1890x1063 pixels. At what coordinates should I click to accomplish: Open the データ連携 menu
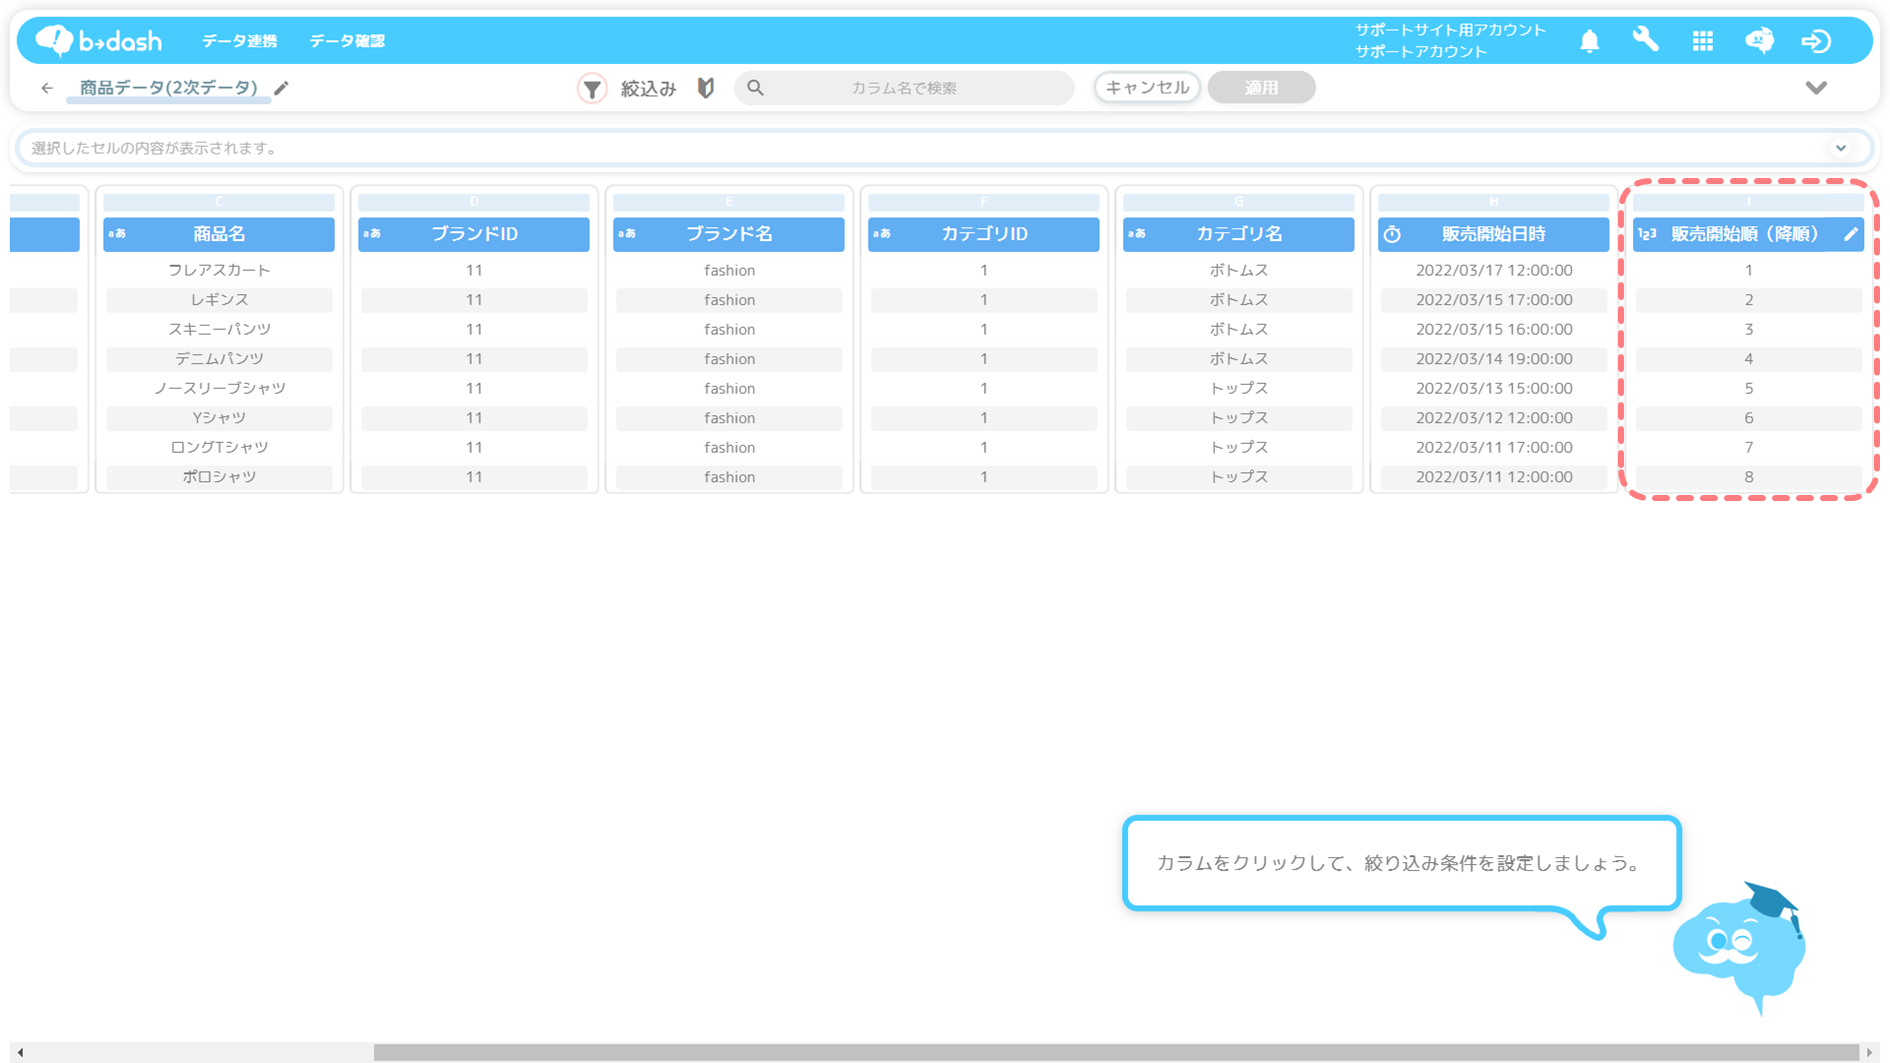(239, 41)
